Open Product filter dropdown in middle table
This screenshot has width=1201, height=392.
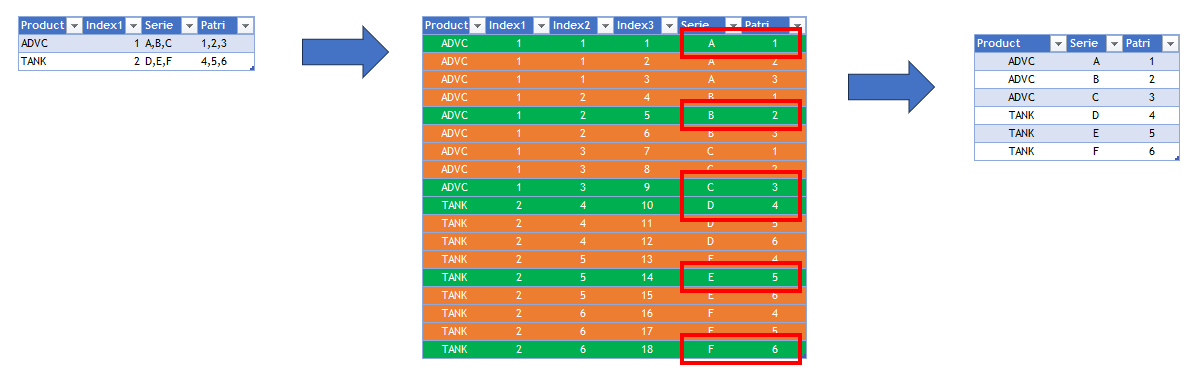click(477, 25)
